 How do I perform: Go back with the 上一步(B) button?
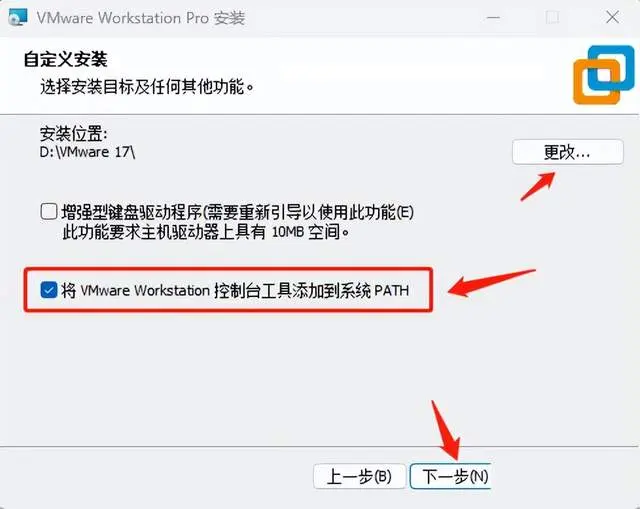coord(360,476)
